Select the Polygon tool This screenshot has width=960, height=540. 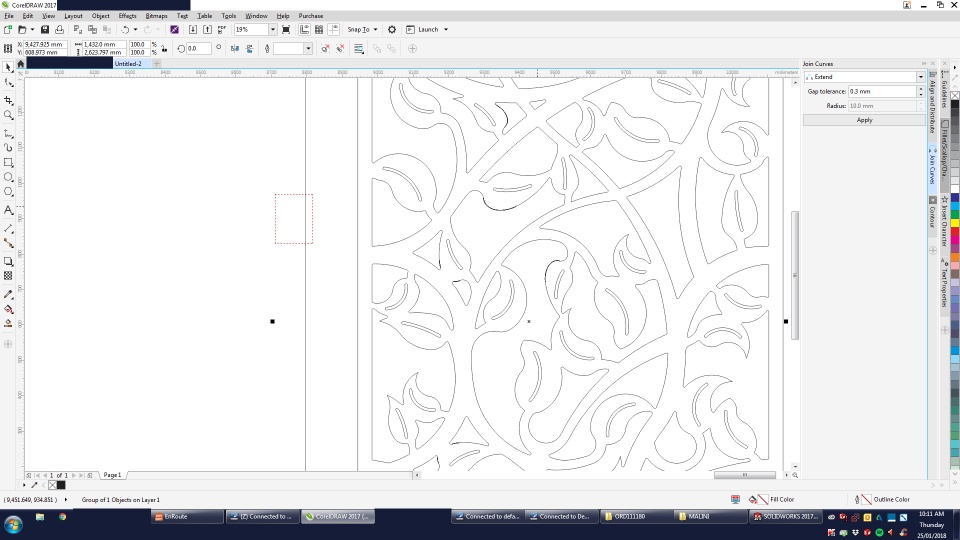(8, 192)
